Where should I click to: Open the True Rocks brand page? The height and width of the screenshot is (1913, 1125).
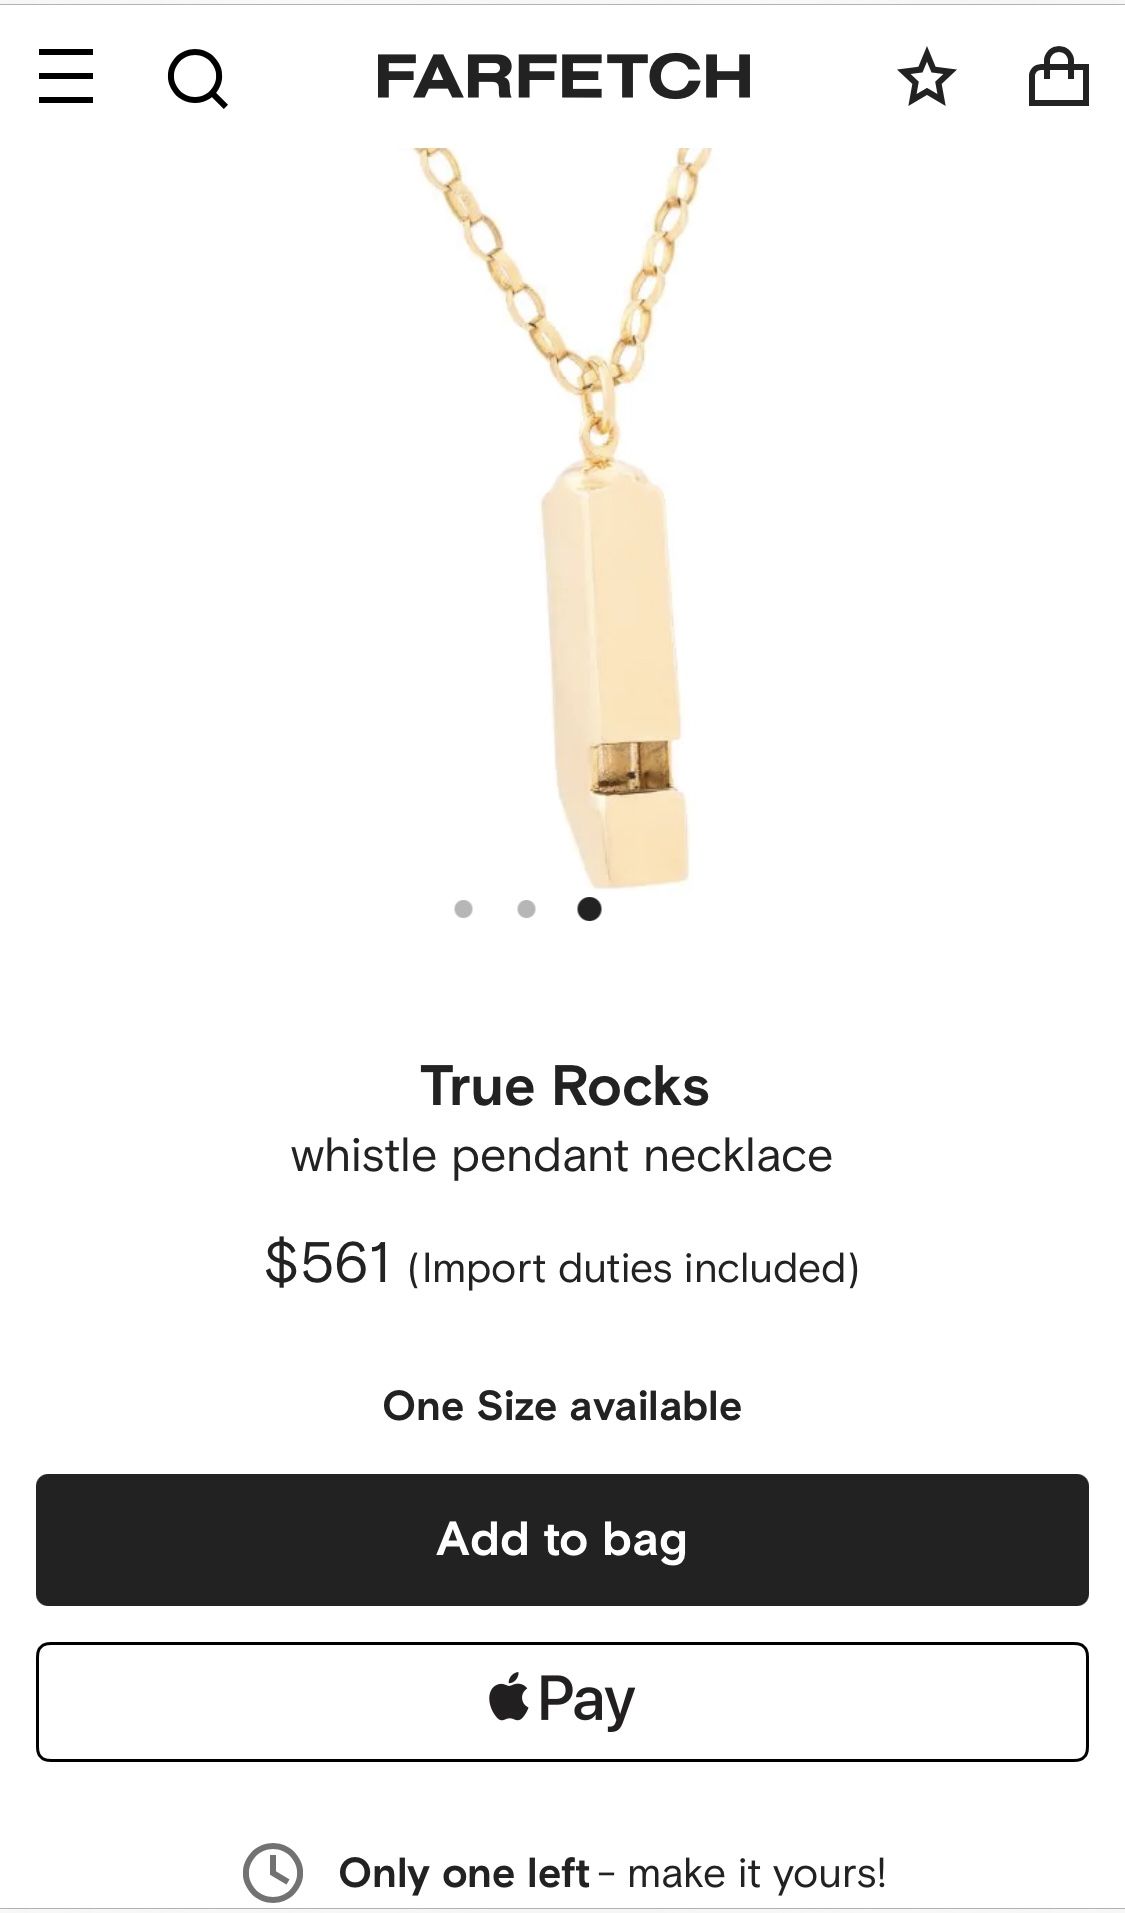[564, 1086]
